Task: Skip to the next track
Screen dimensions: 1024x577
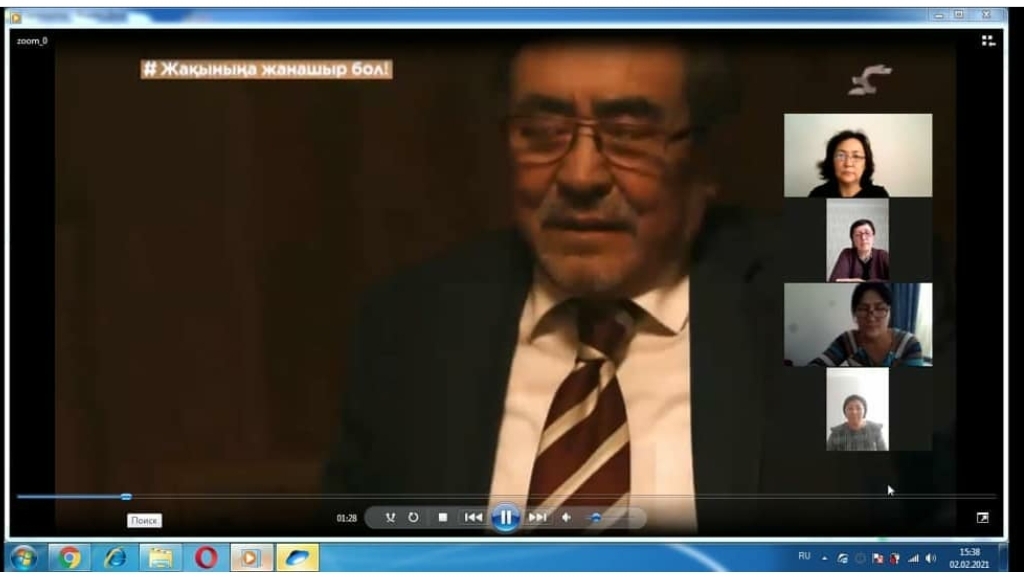Action: [537, 517]
